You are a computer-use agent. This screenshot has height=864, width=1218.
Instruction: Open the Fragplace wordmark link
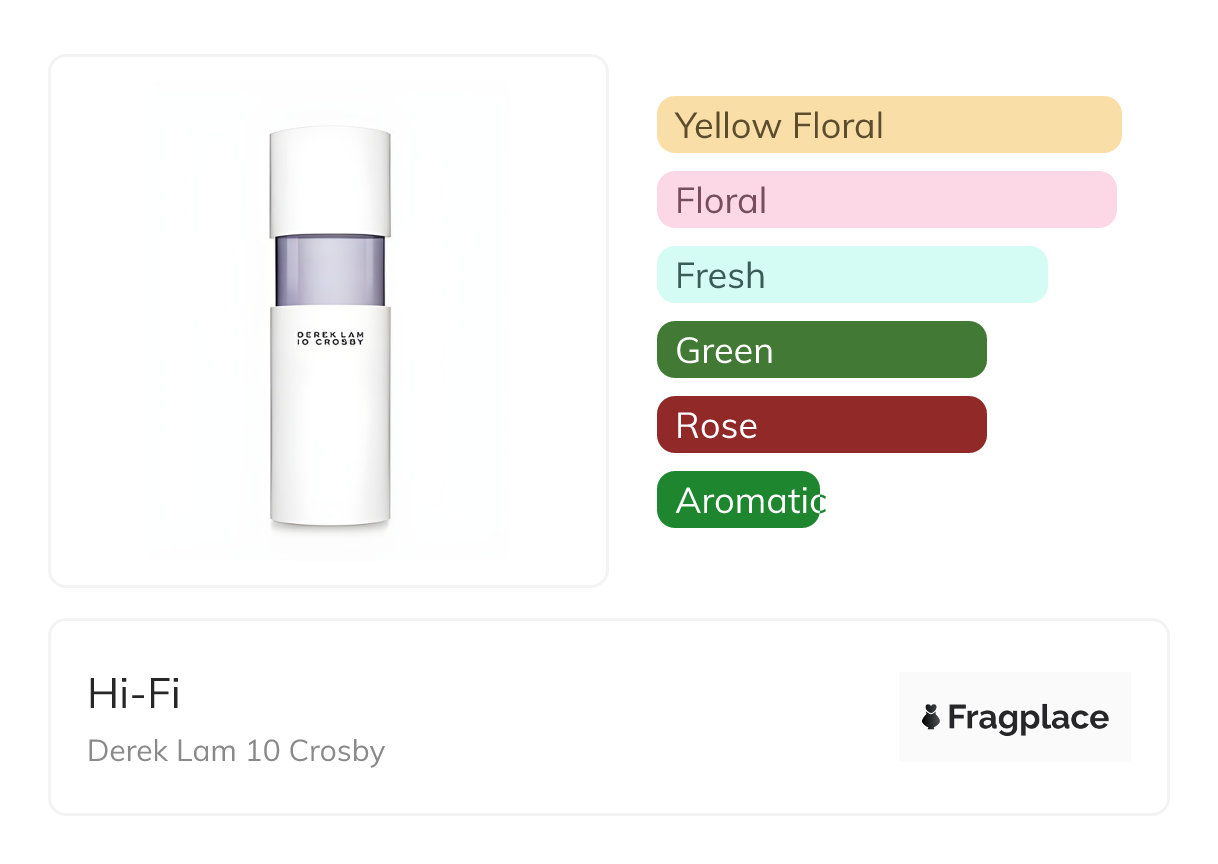pos(1027,717)
